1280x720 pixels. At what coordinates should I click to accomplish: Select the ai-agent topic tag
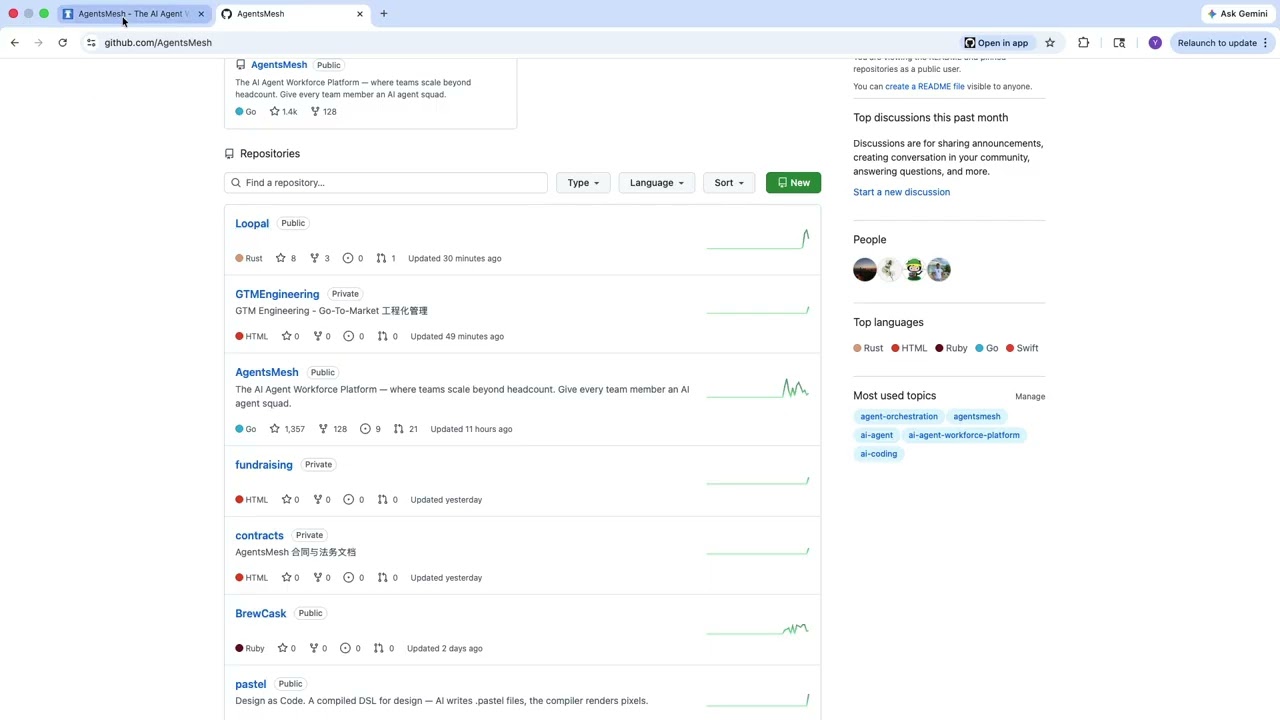877,436
